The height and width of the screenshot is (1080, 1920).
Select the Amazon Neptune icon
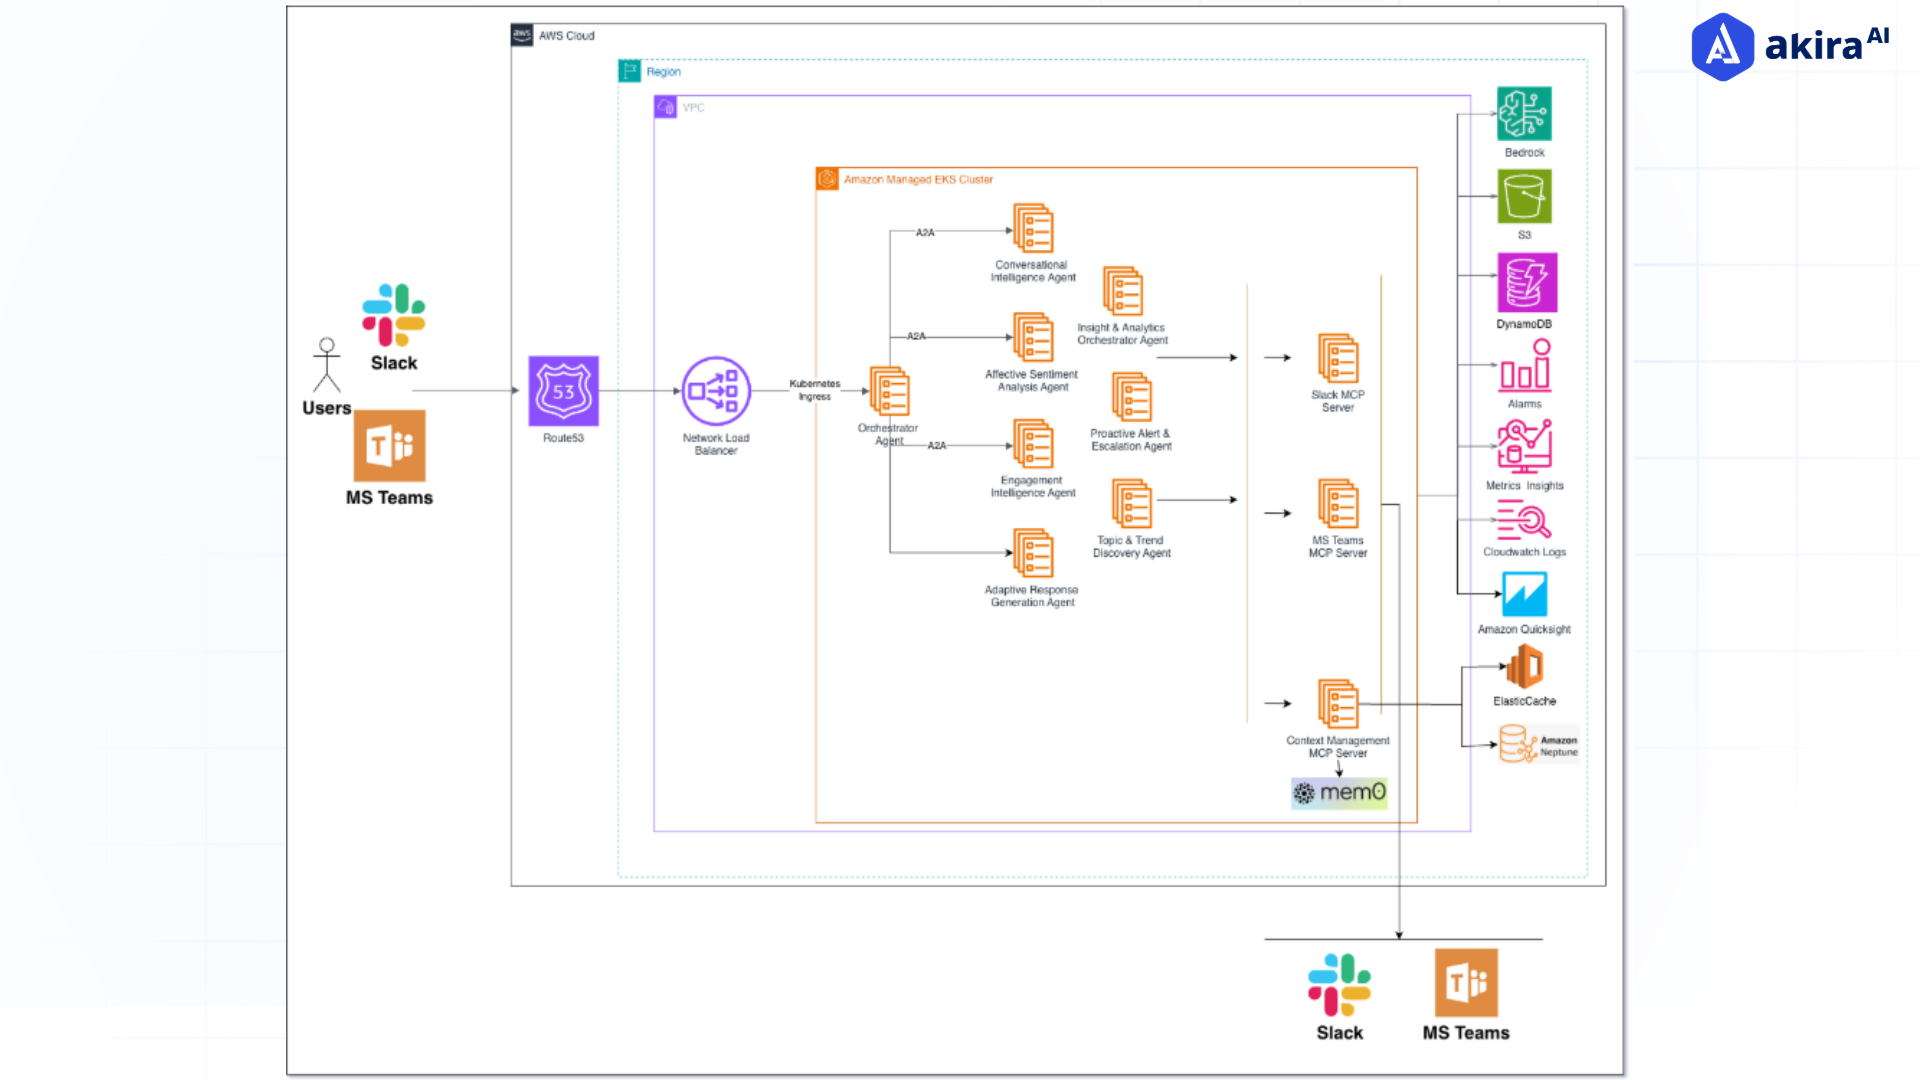coord(1517,744)
